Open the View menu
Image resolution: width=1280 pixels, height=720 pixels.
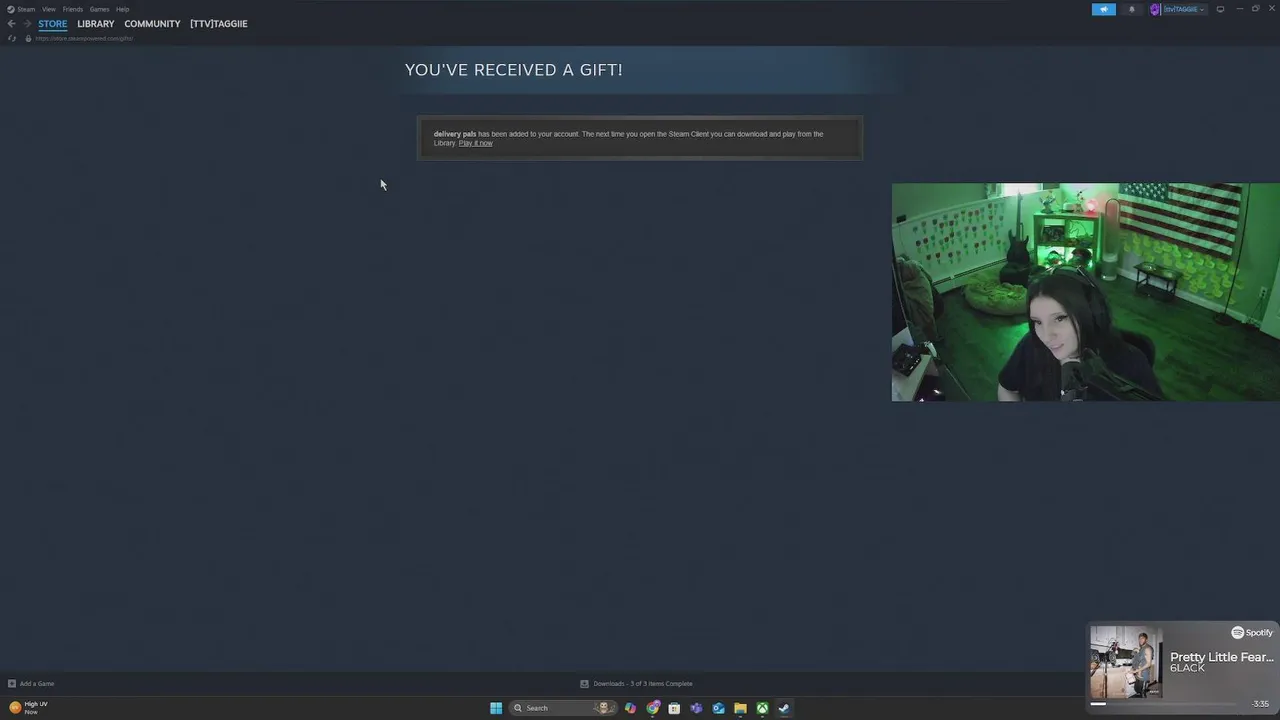[x=48, y=9]
